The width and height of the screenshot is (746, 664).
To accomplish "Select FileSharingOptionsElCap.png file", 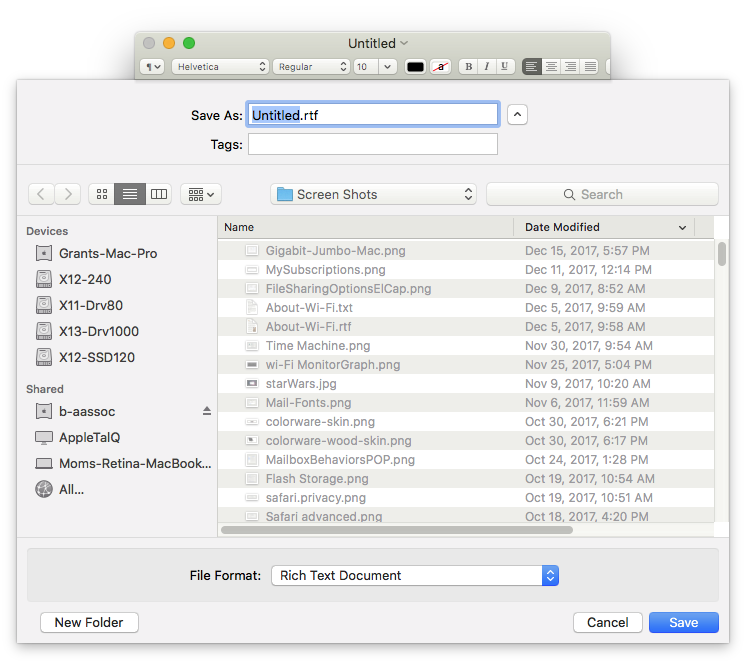I will coord(466,289).
